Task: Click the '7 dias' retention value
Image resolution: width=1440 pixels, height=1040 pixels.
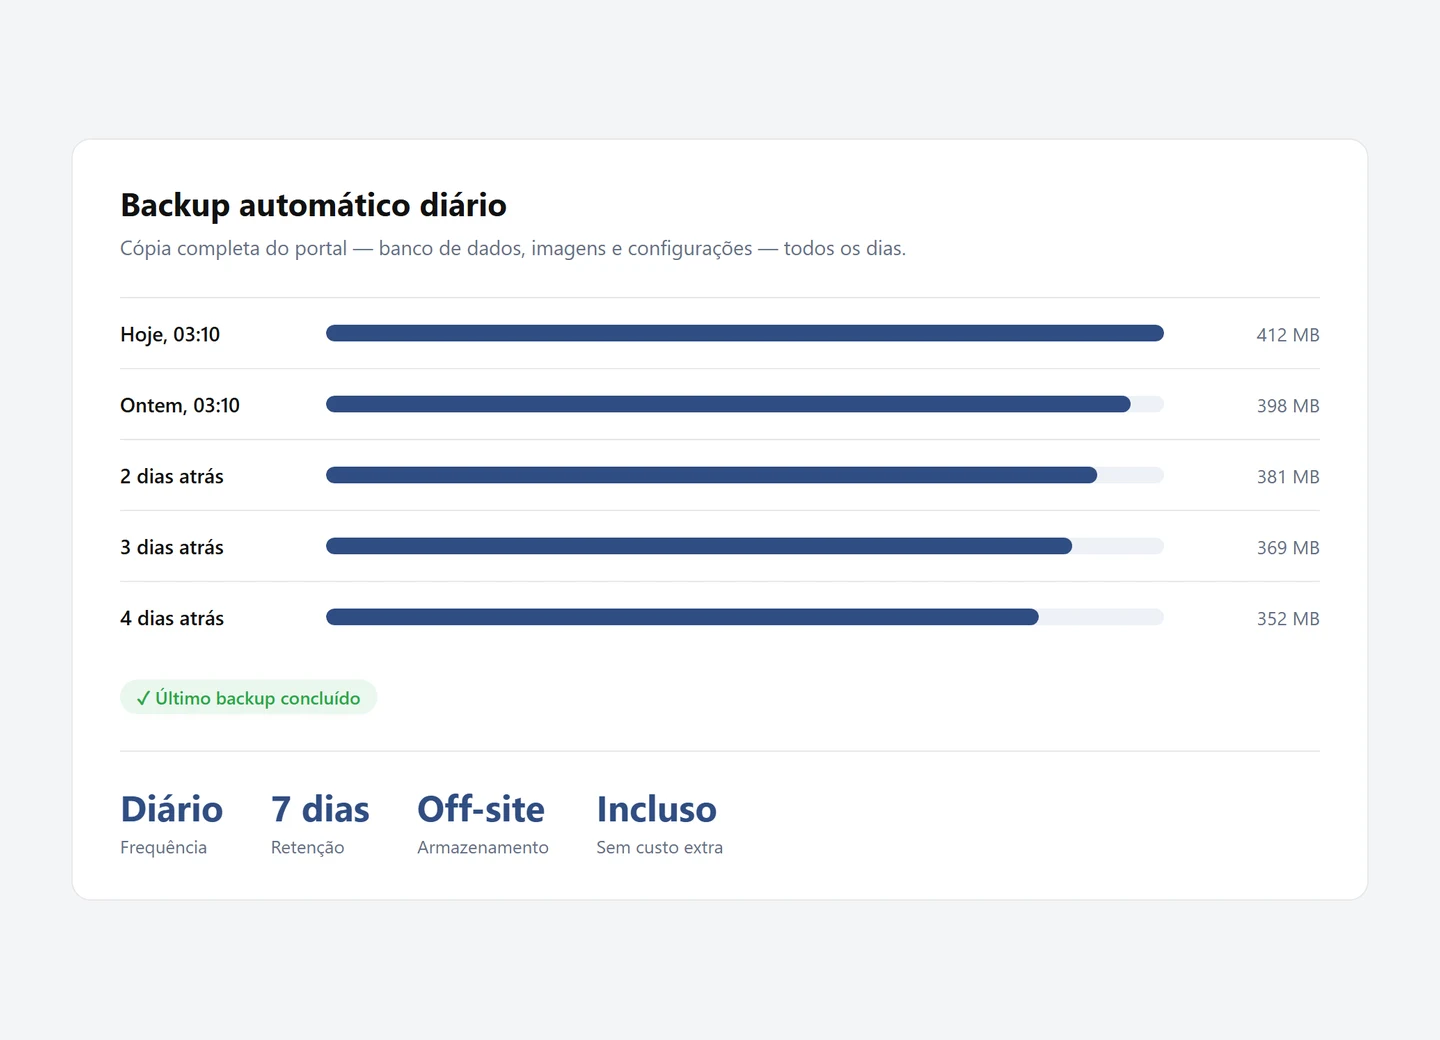Action: (x=320, y=809)
